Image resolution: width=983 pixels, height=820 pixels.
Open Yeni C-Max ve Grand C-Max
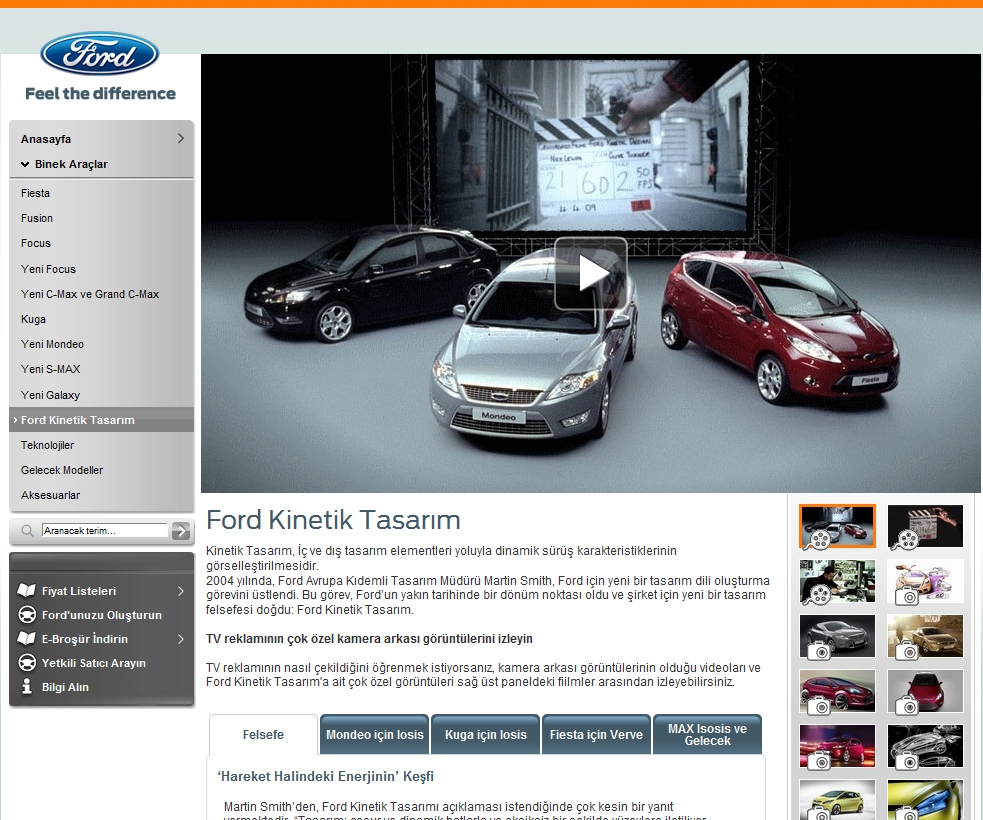pos(90,294)
